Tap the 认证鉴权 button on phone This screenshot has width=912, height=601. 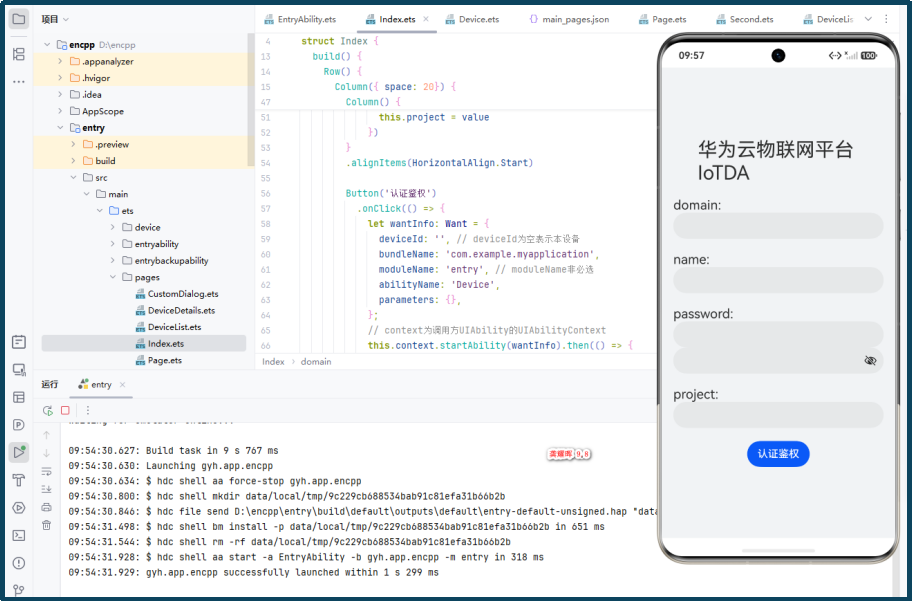coord(778,454)
